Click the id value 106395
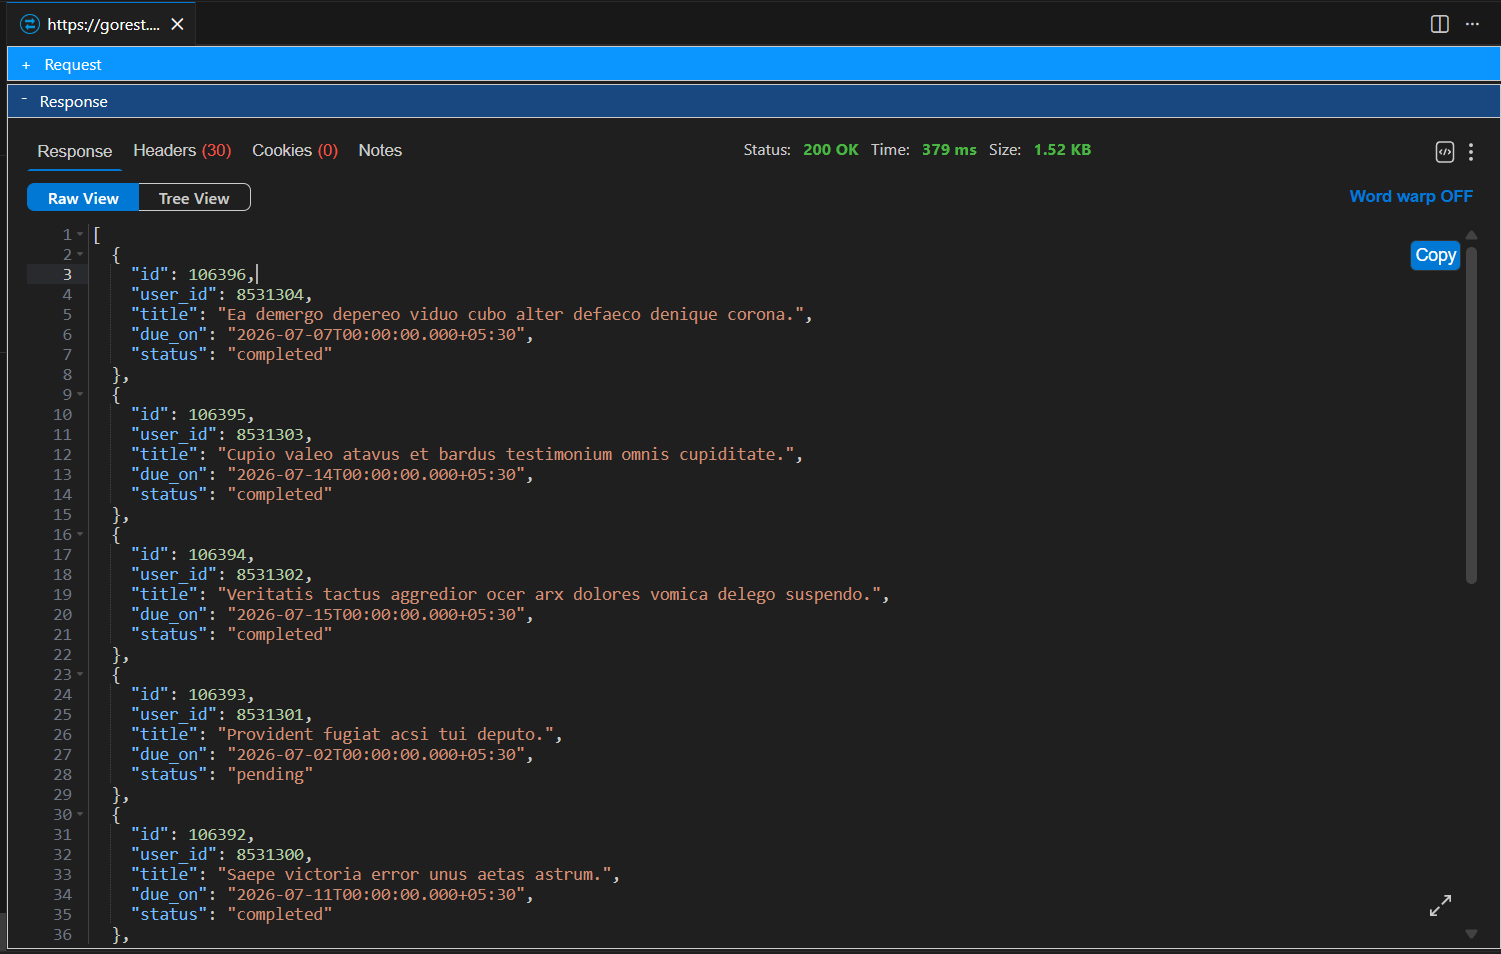 coord(217,414)
